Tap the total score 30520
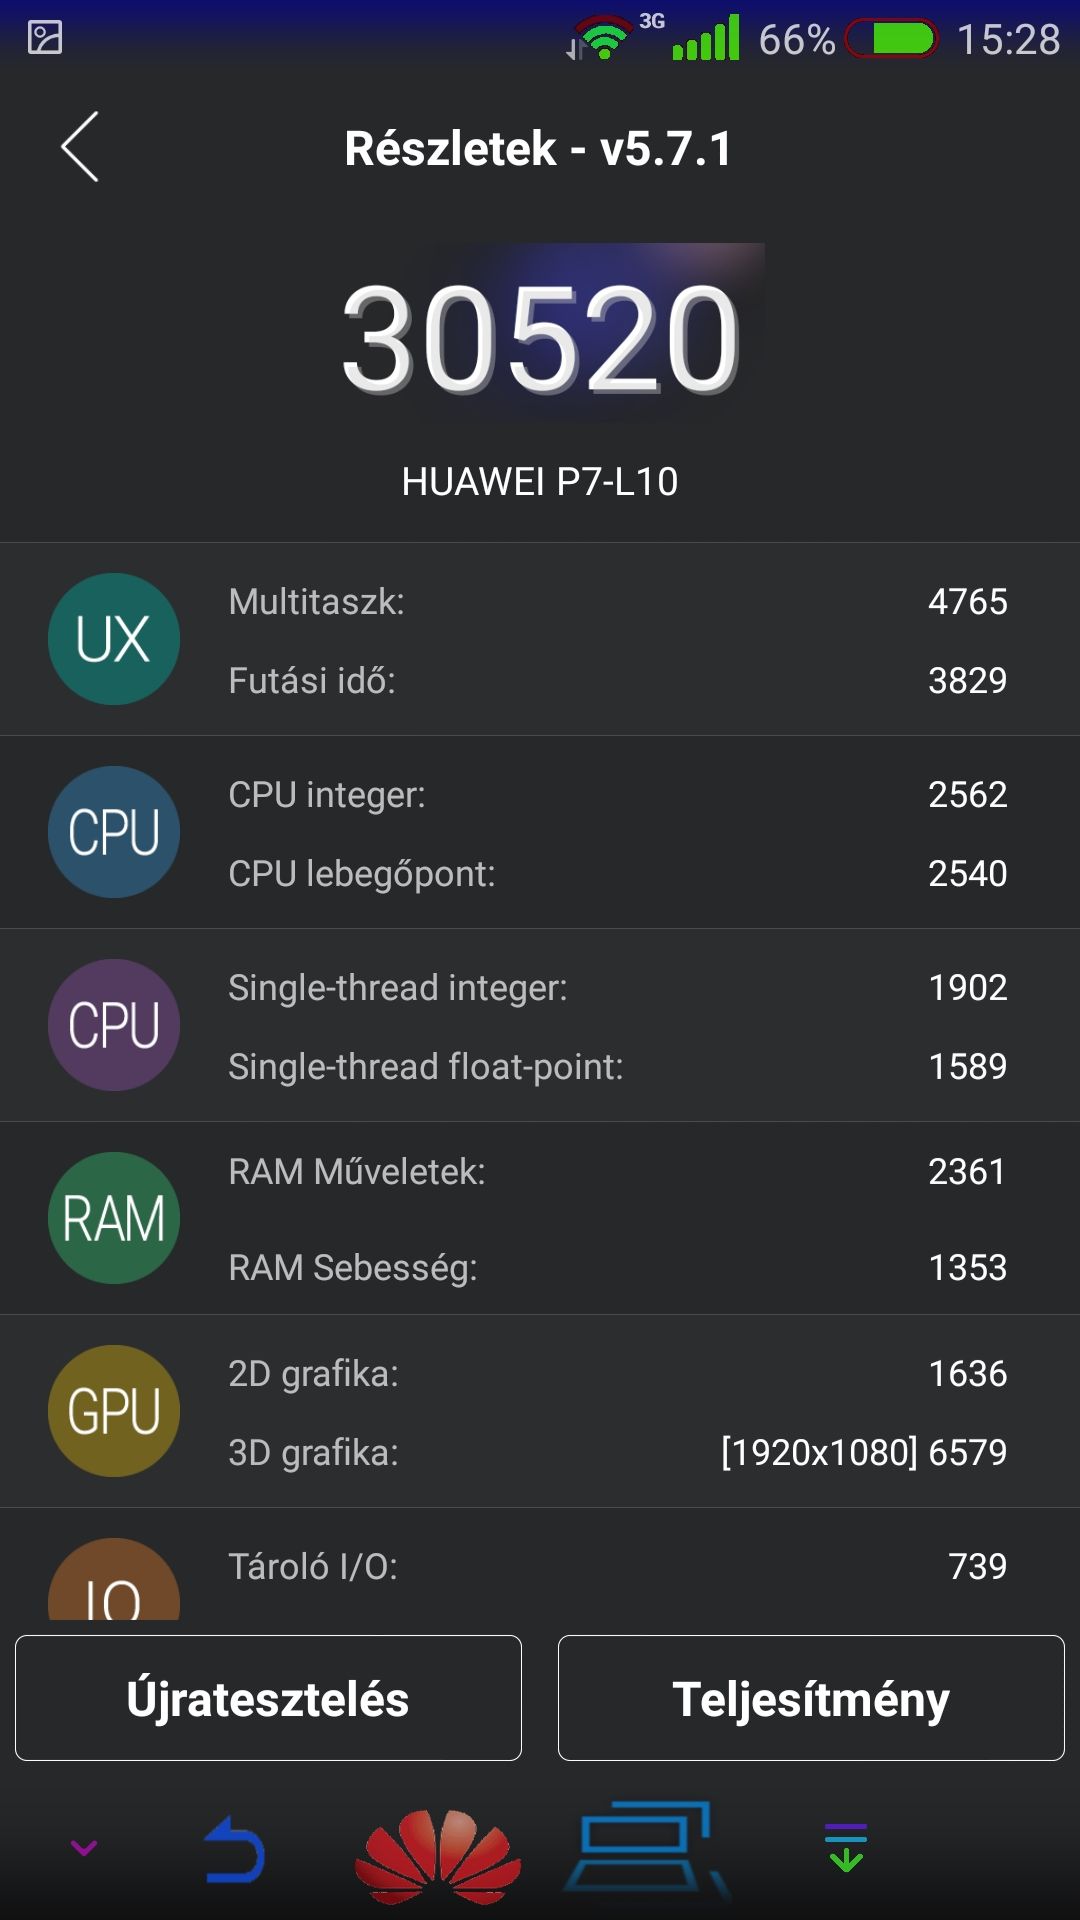The height and width of the screenshot is (1920, 1080). 540,338
